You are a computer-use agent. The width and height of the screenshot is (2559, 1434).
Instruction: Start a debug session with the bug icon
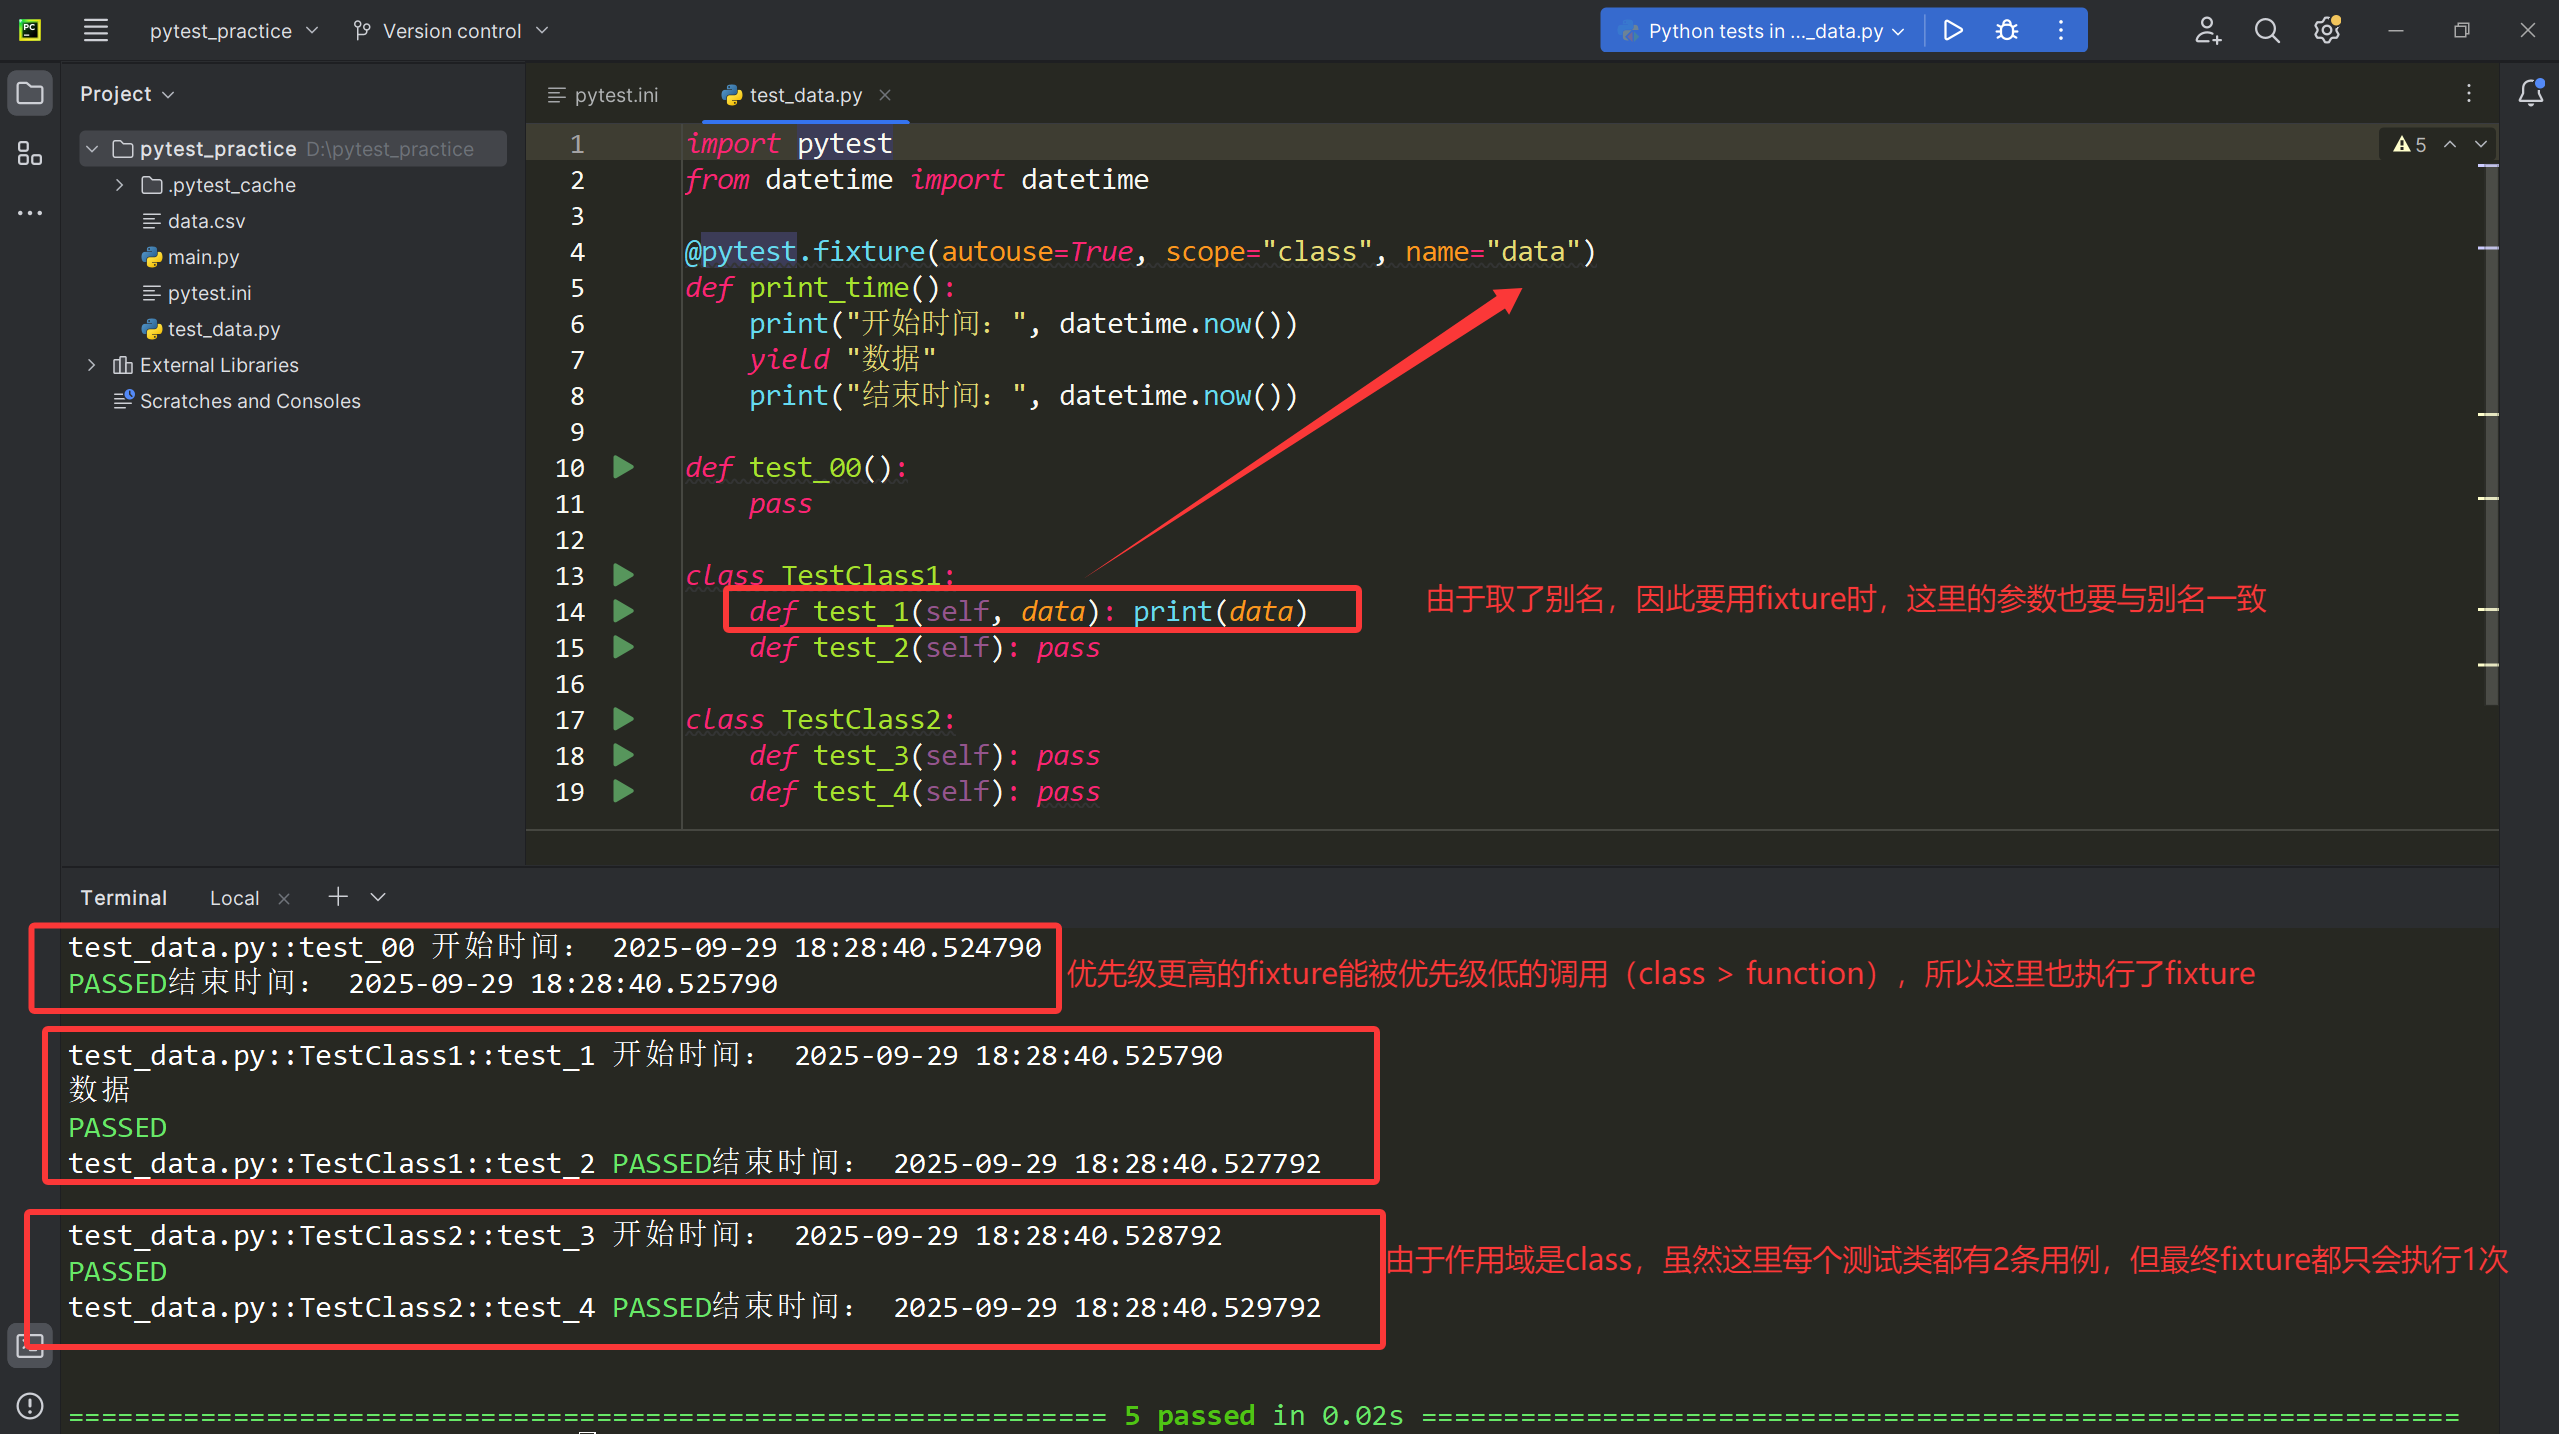point(2006,30)
